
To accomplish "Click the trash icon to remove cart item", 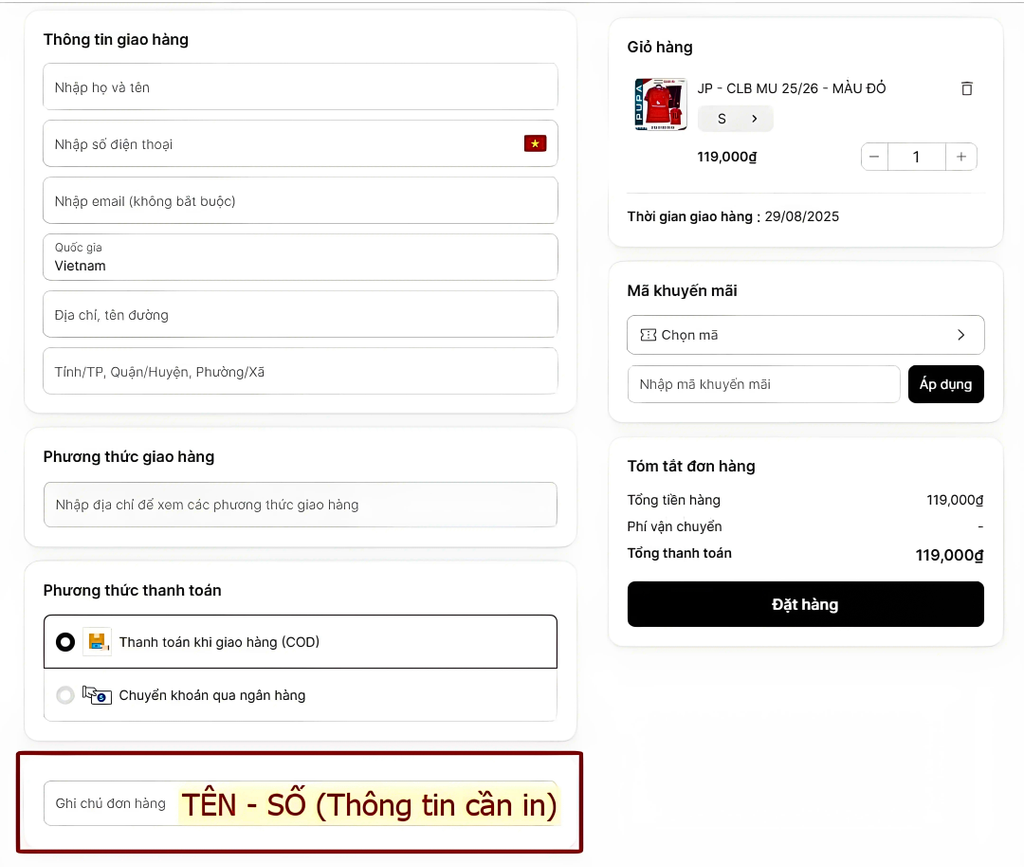I will [966, 88].
